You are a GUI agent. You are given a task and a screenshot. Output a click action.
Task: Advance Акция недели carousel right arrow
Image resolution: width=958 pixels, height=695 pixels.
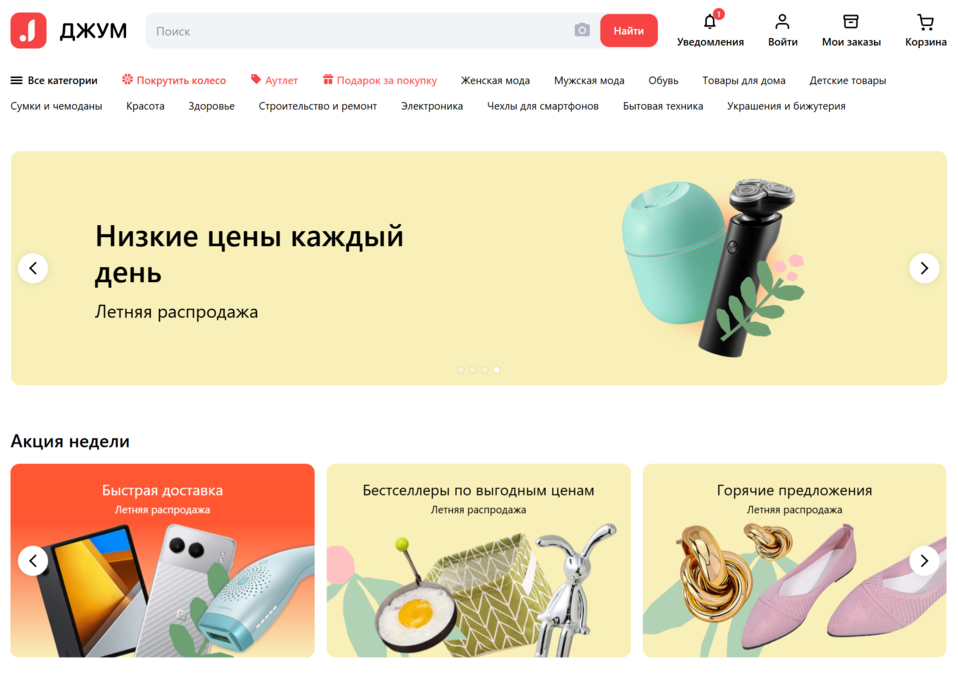(924, 561)
